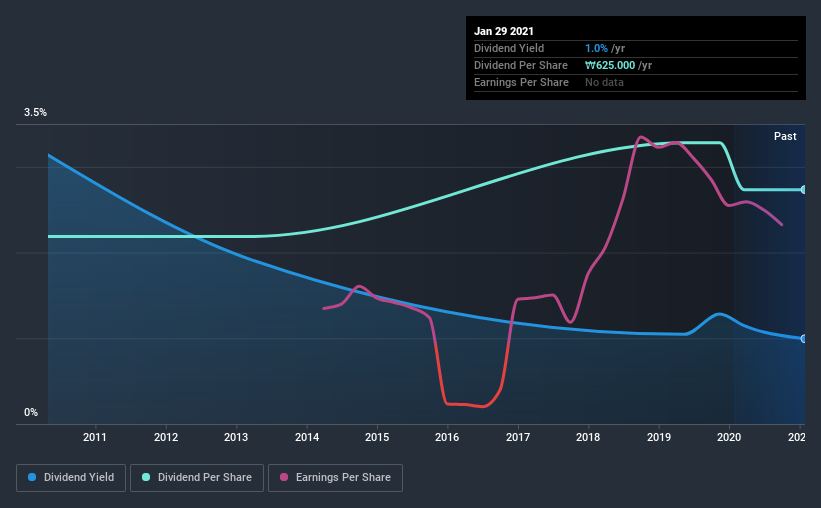Click the 1.0% Dividend Yield tooltip value
The image size is (821, 508).
(x=596, y=48)
